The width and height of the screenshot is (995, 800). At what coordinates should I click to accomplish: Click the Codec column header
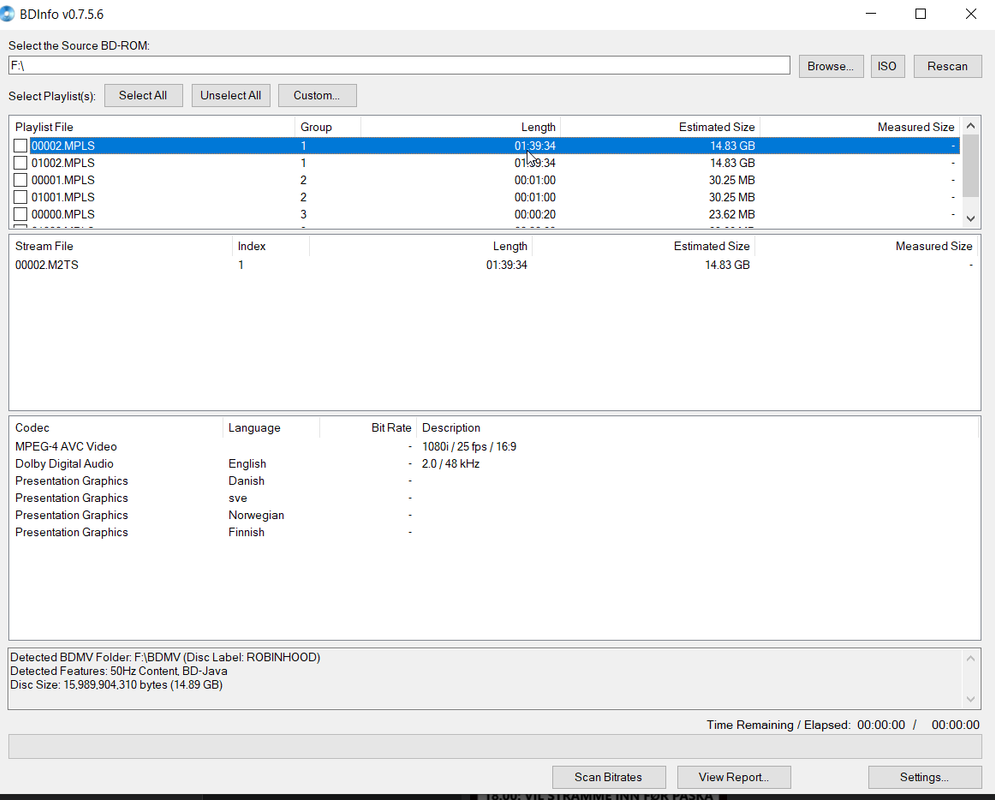(116, 428)
